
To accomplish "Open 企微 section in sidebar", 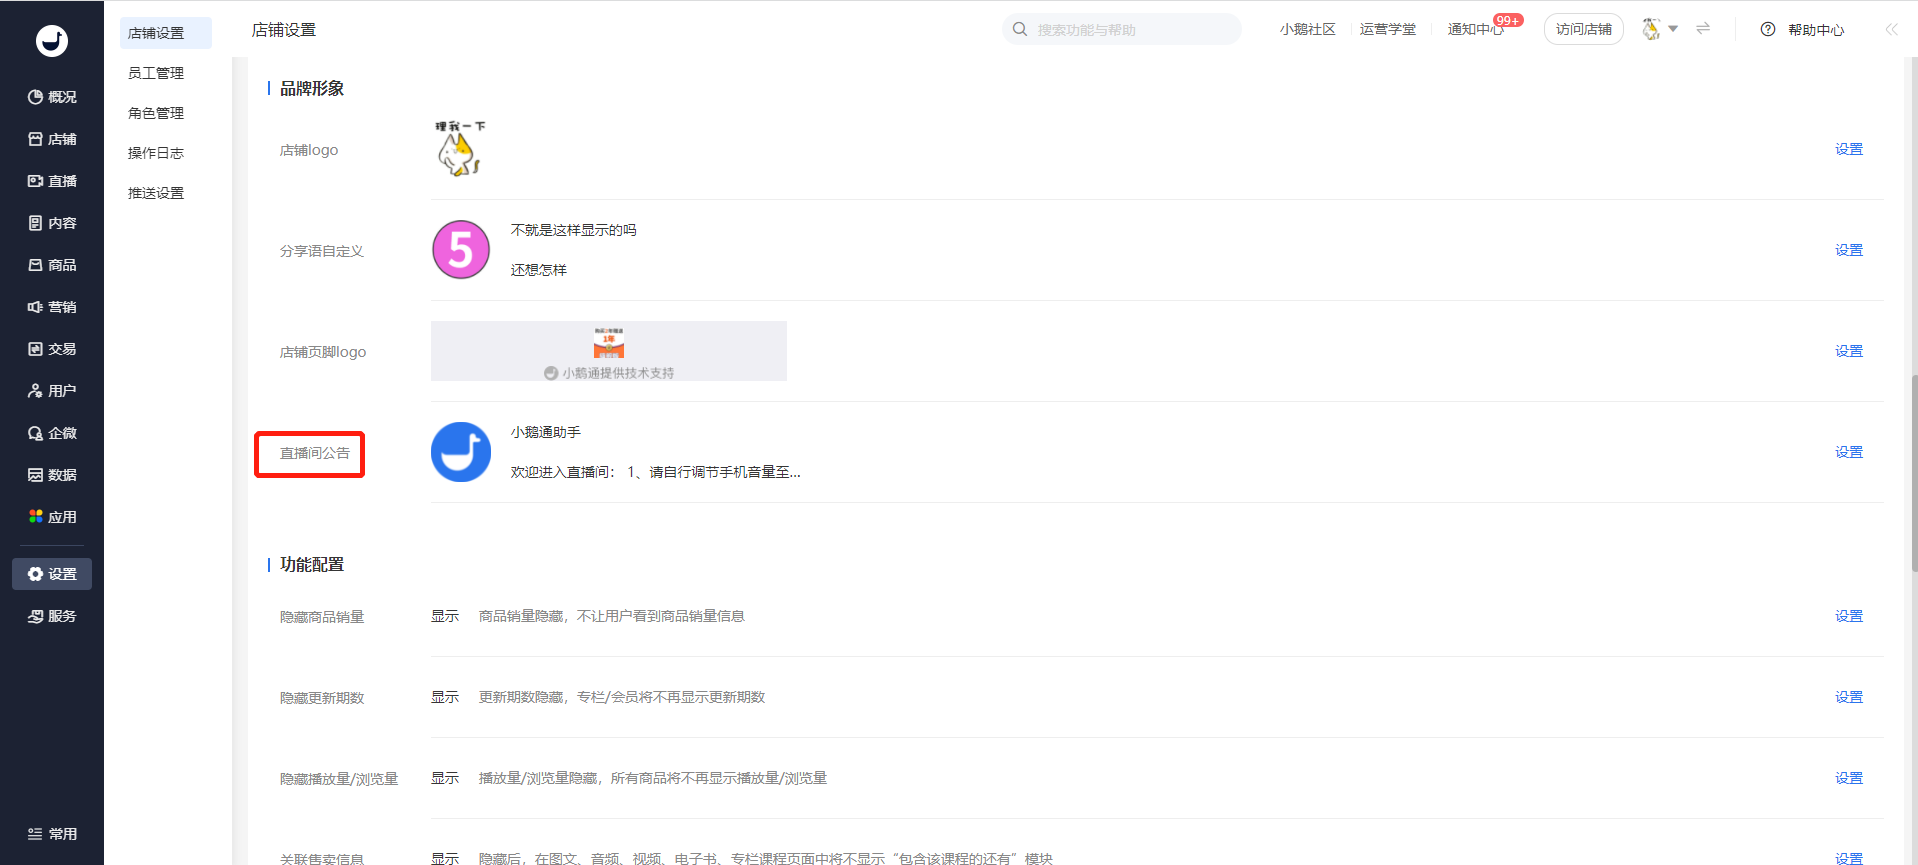I will click(52, 433).
